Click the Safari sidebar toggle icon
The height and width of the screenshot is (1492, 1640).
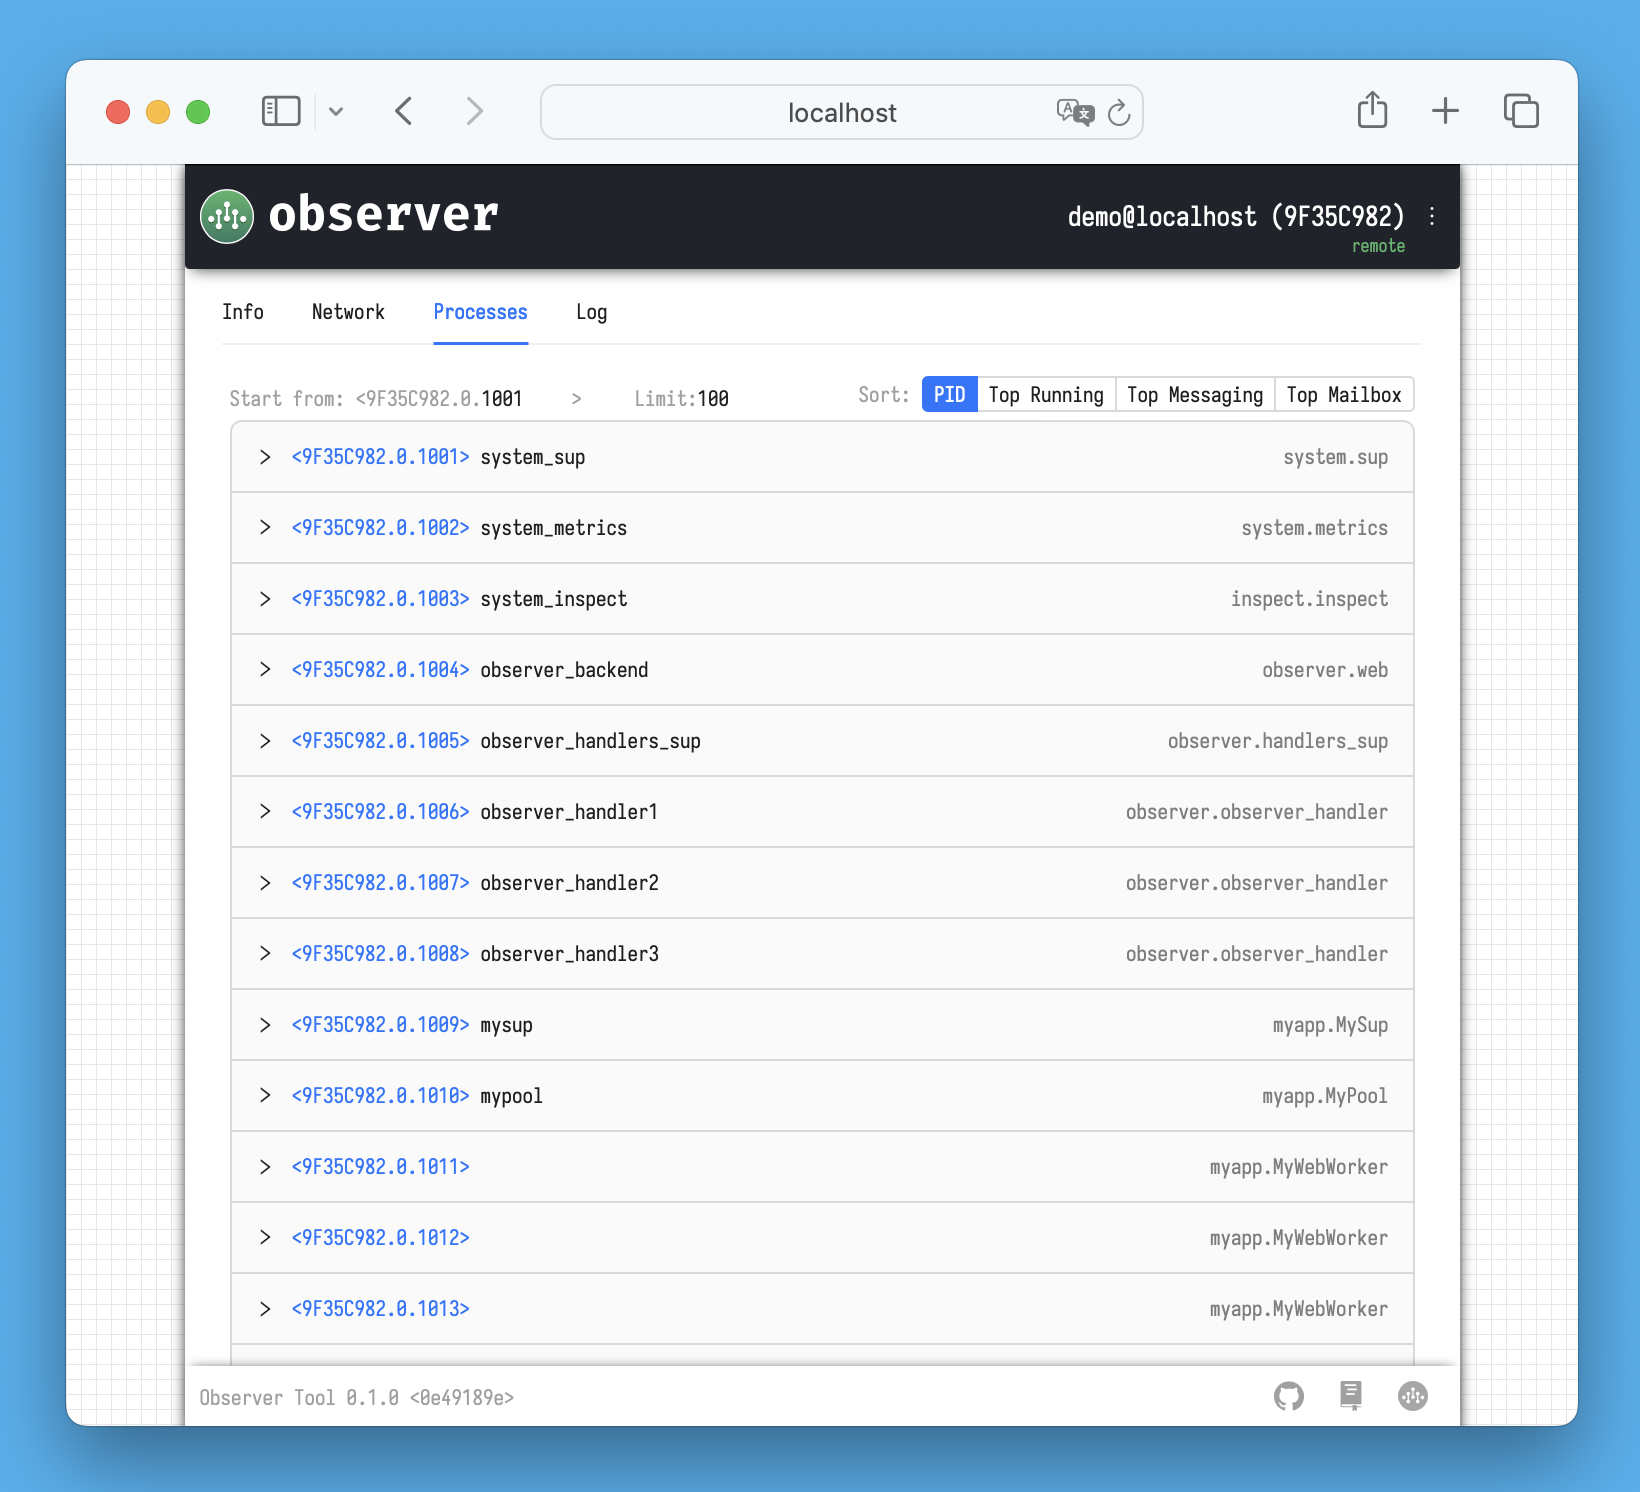coord(281,111)
